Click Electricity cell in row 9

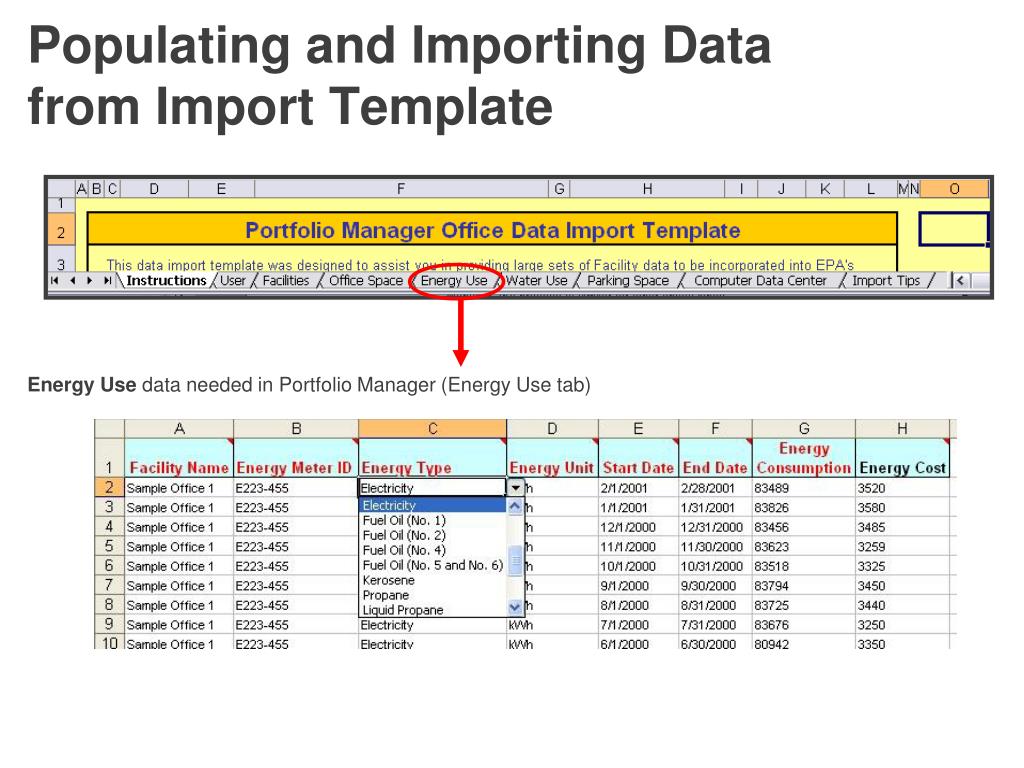pos(432,625)
